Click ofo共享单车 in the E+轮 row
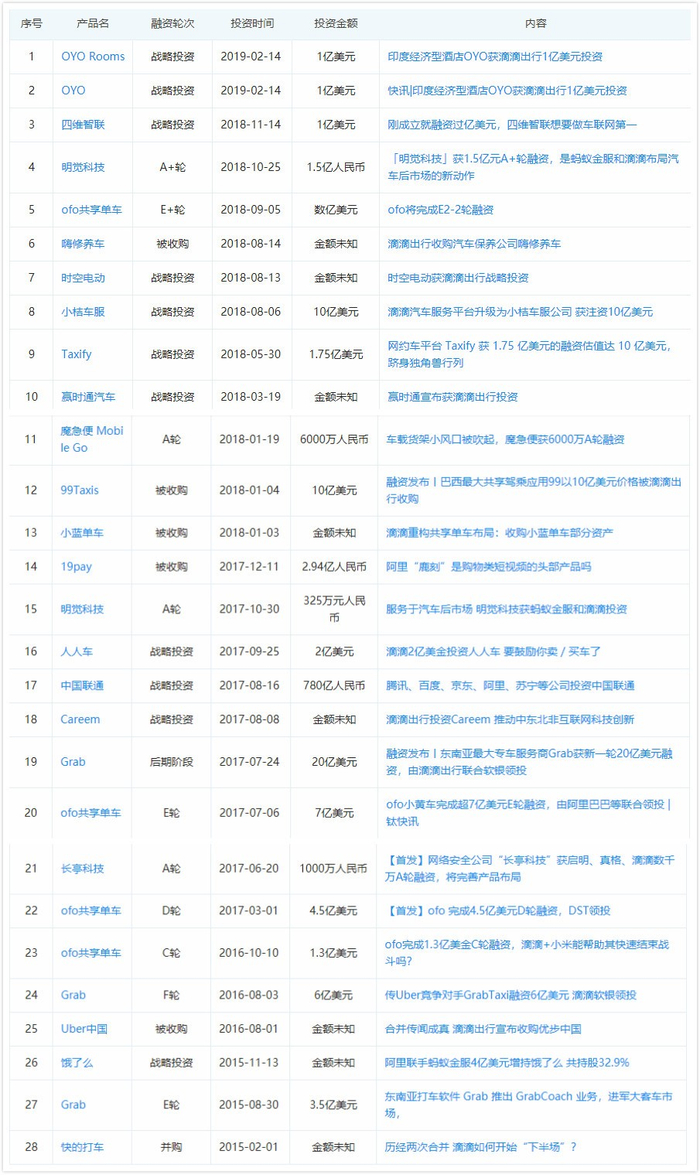The image size is (700, 1175). click(91, 210)
